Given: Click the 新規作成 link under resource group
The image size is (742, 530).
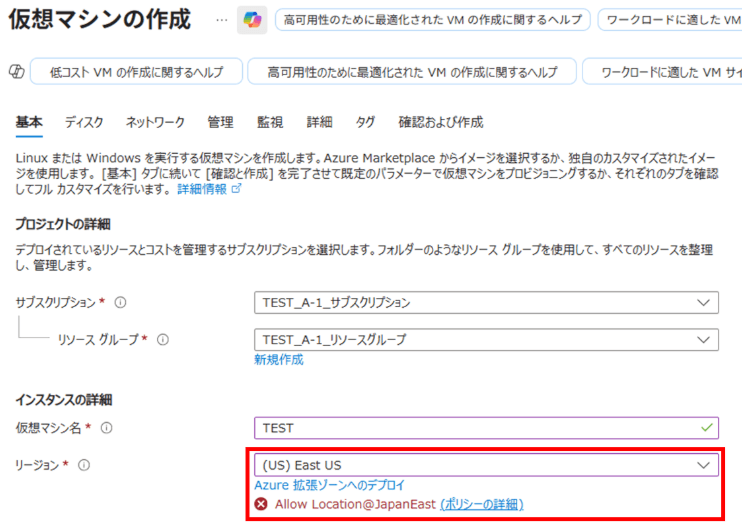Looking at the screenshot, I should 279,360.
